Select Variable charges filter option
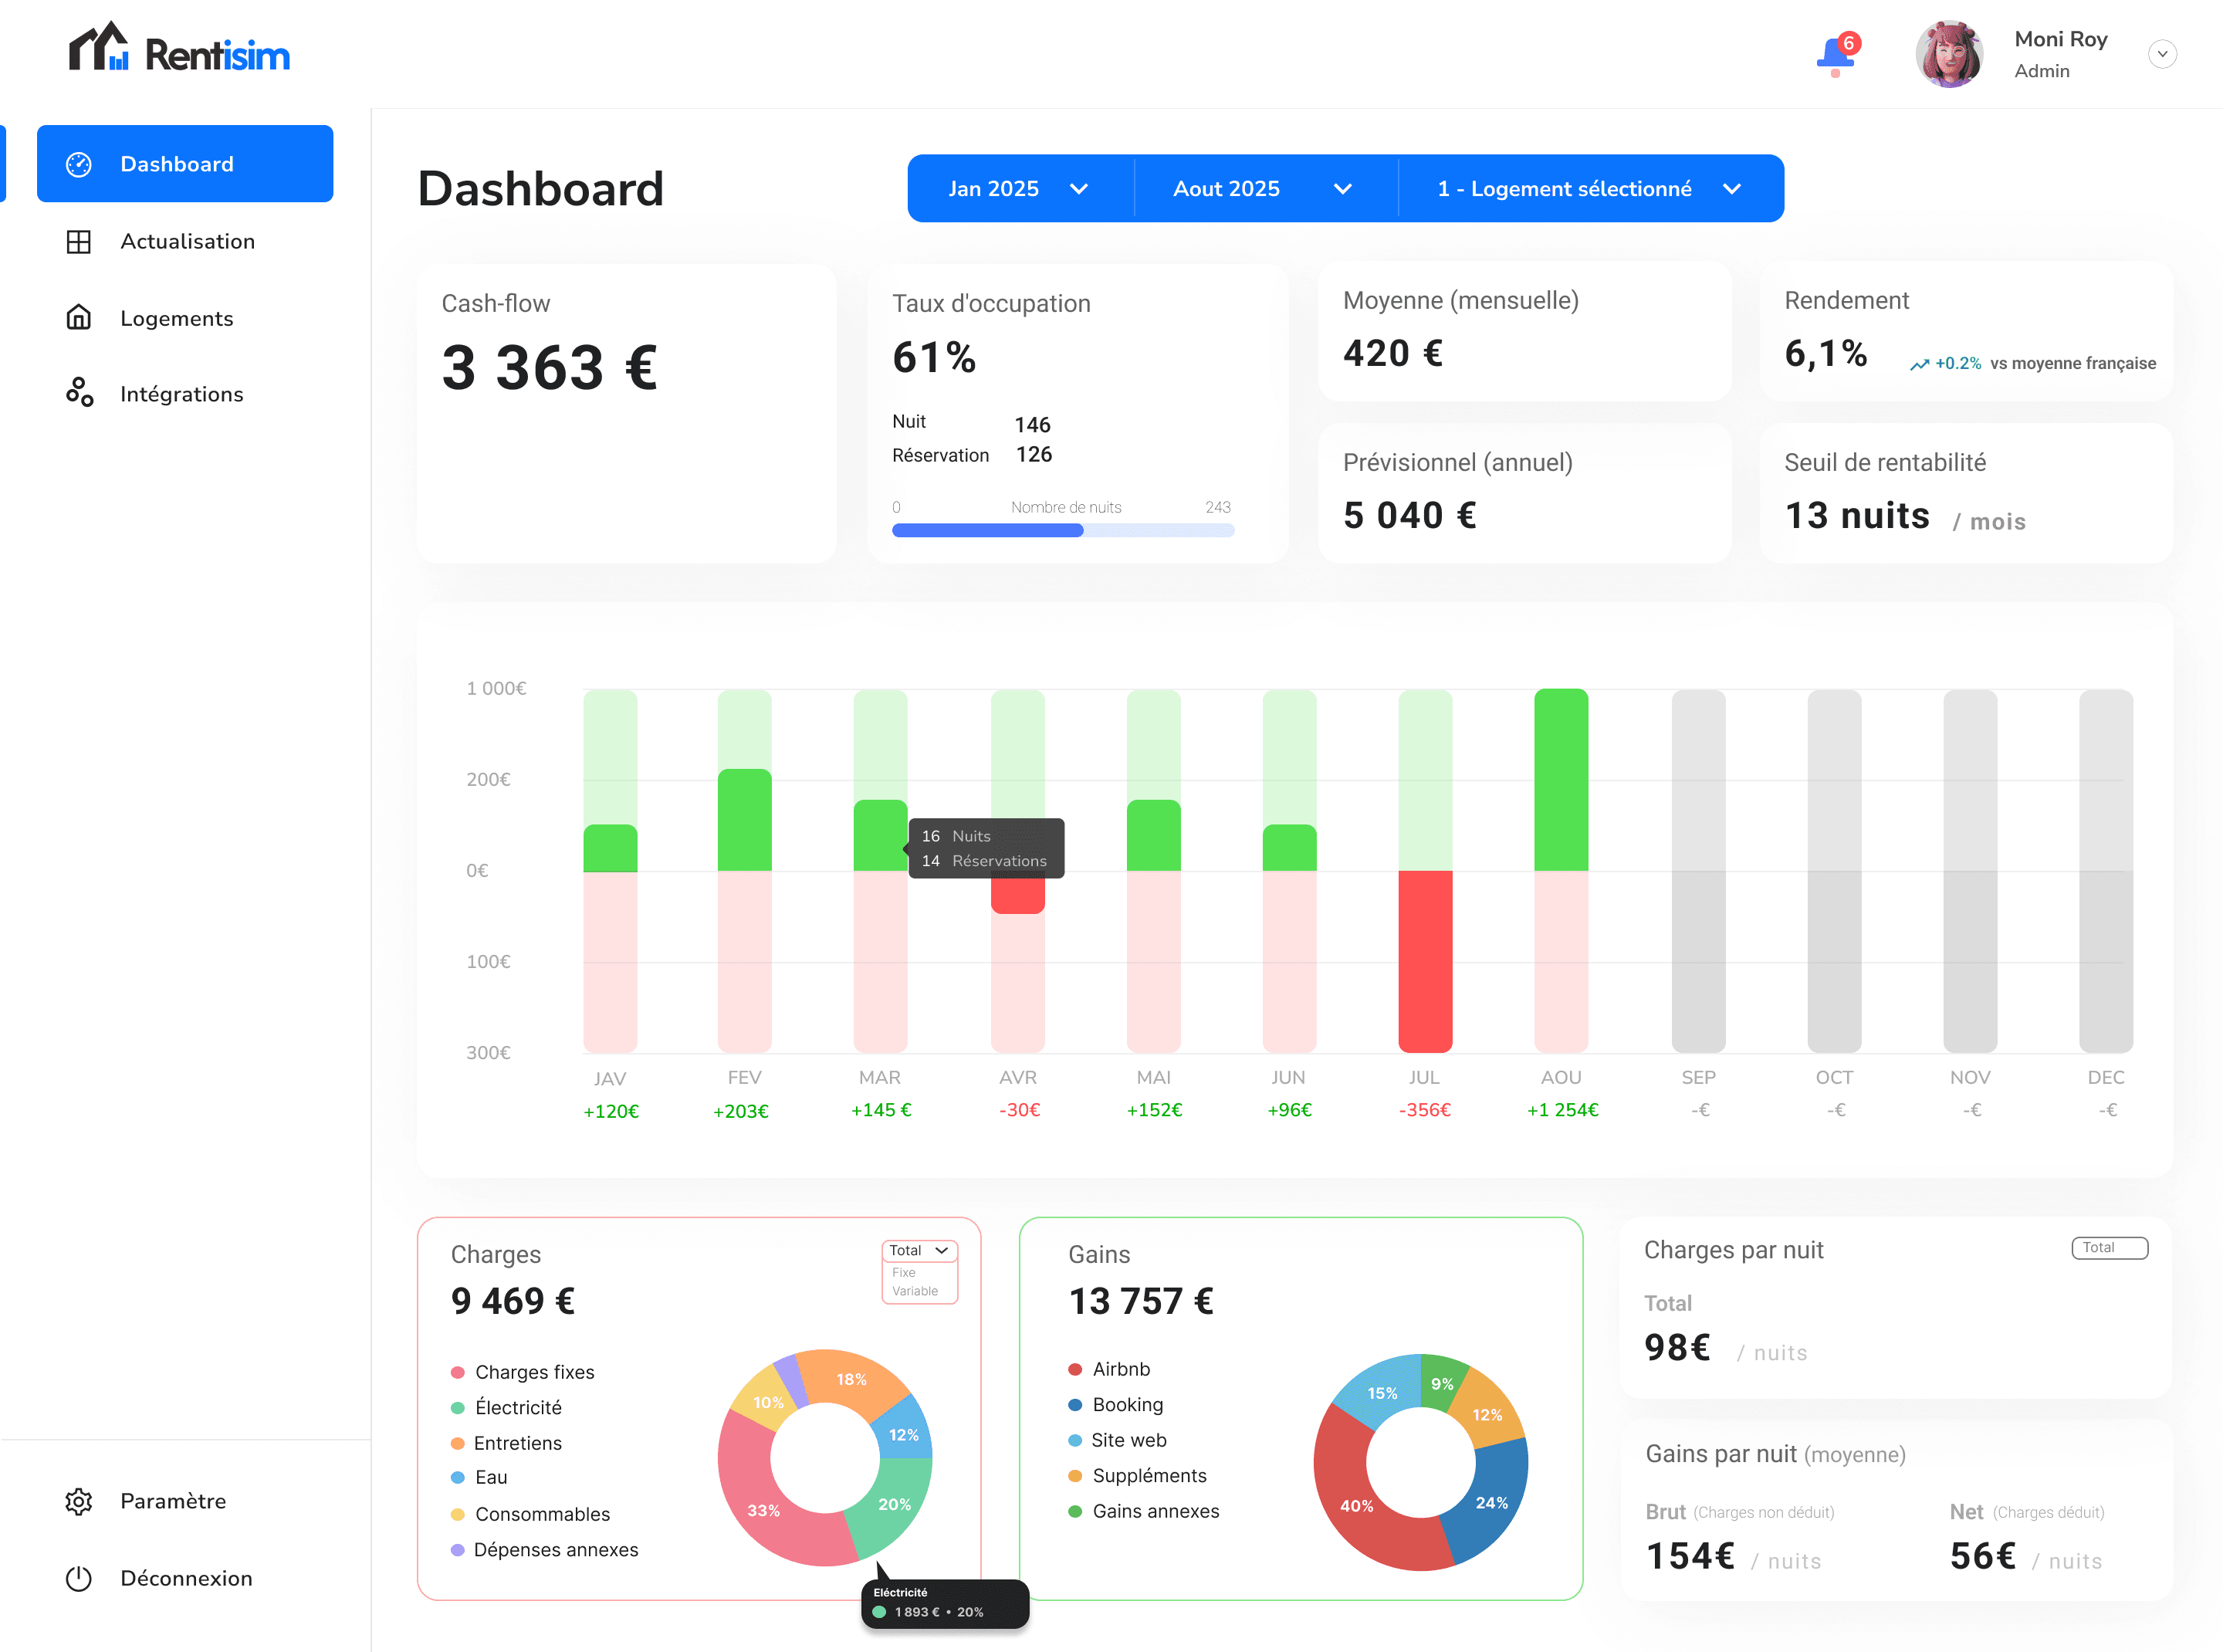This screenshot has width=2223, height=1652. tap(915, 1291)
